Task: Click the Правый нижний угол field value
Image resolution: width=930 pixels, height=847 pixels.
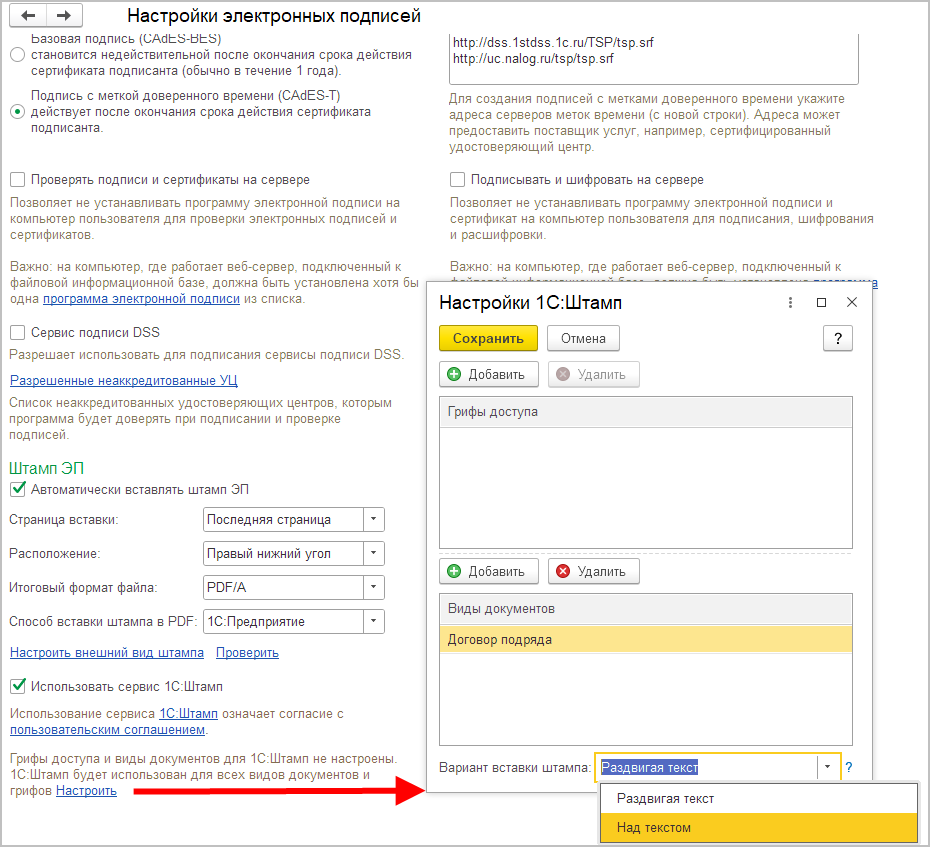Action: tap(283, 553)
